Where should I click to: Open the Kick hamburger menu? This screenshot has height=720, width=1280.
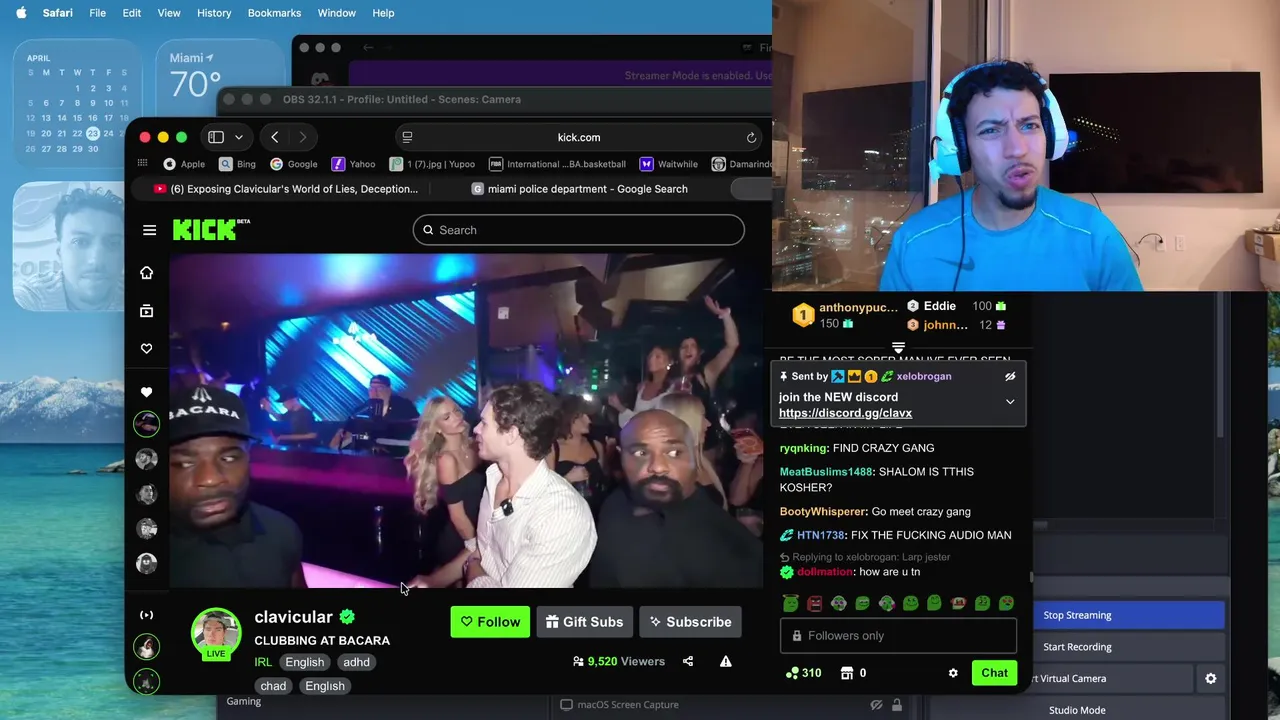[x=149, y=230]
